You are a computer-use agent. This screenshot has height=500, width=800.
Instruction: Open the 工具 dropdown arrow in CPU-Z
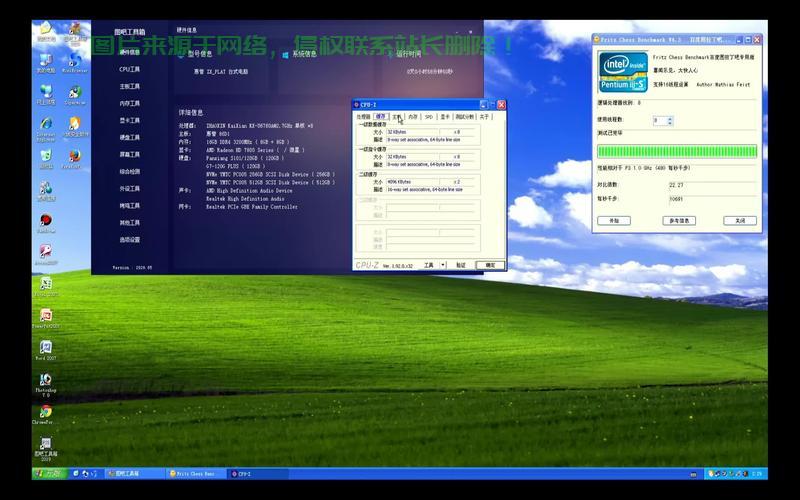pyautogui.click(x=443, y=265)
